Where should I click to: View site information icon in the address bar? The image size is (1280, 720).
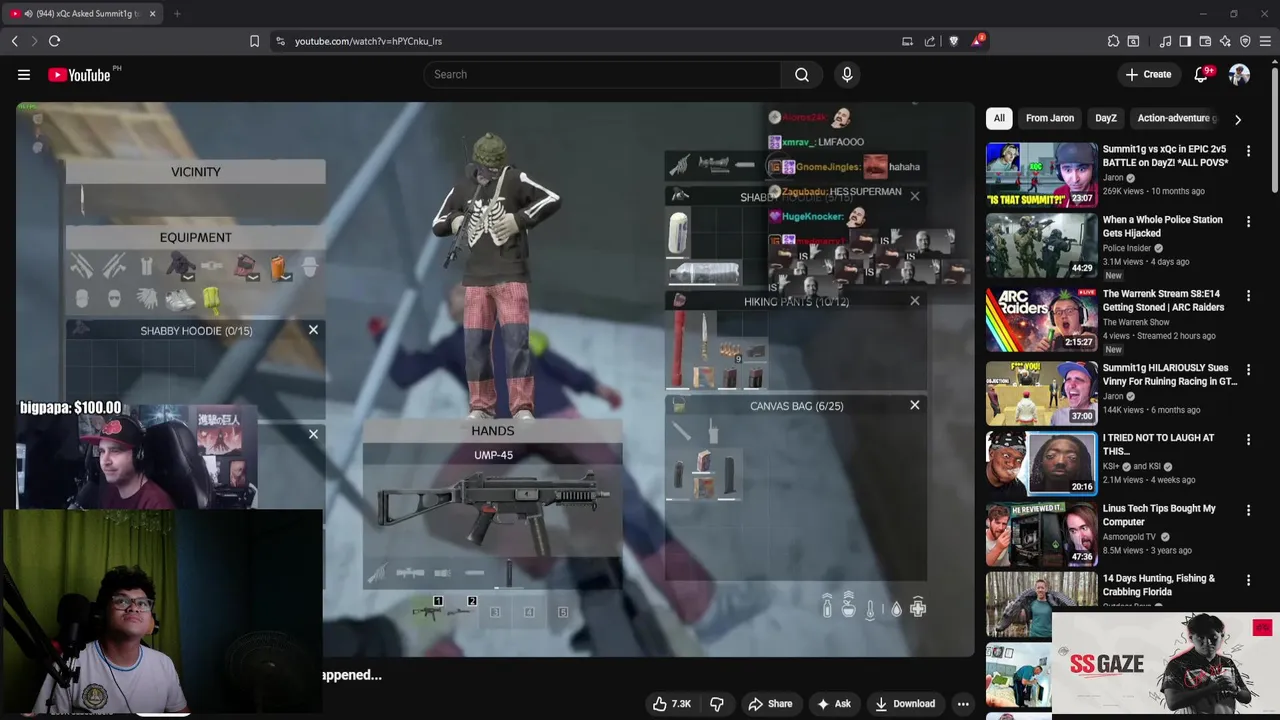[280, 41]
